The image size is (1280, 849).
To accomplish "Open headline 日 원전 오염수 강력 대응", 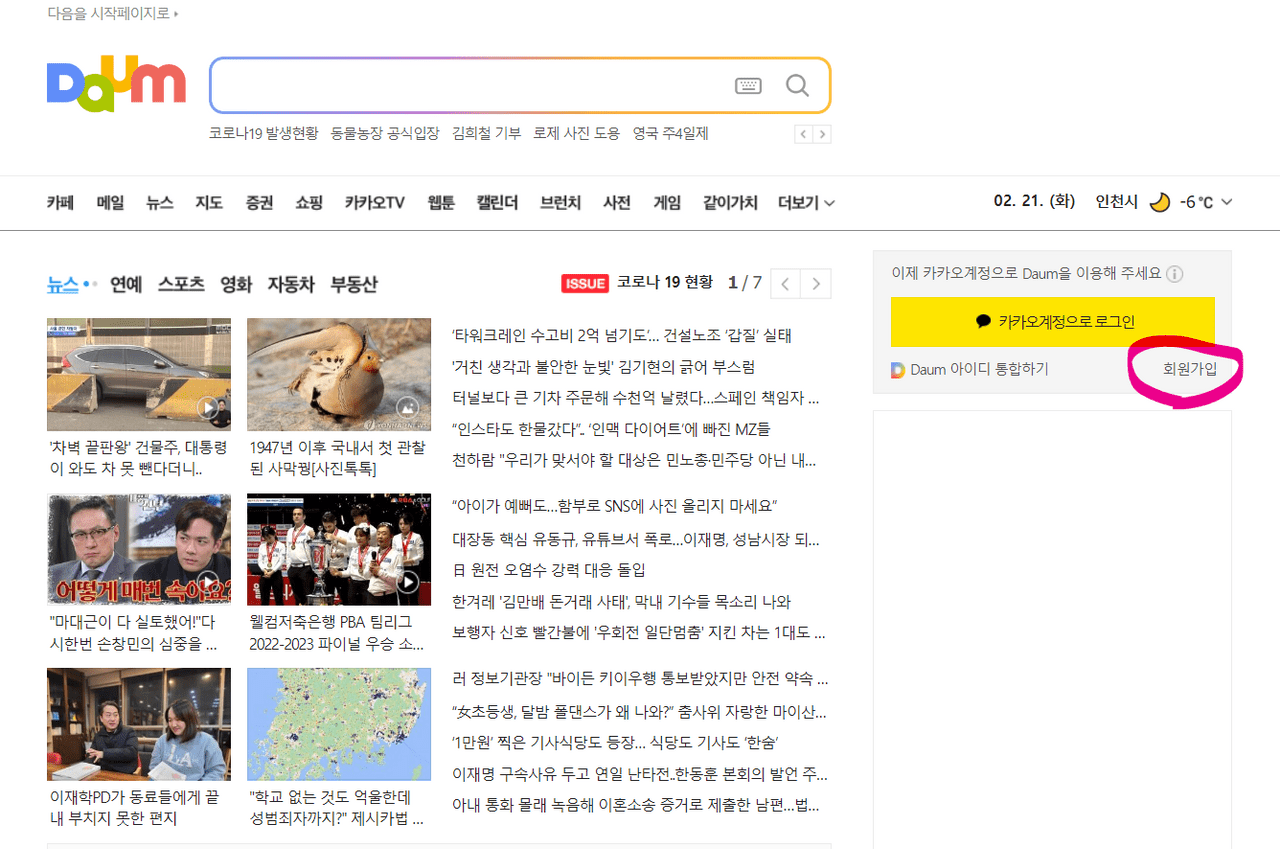I will 549,570.
